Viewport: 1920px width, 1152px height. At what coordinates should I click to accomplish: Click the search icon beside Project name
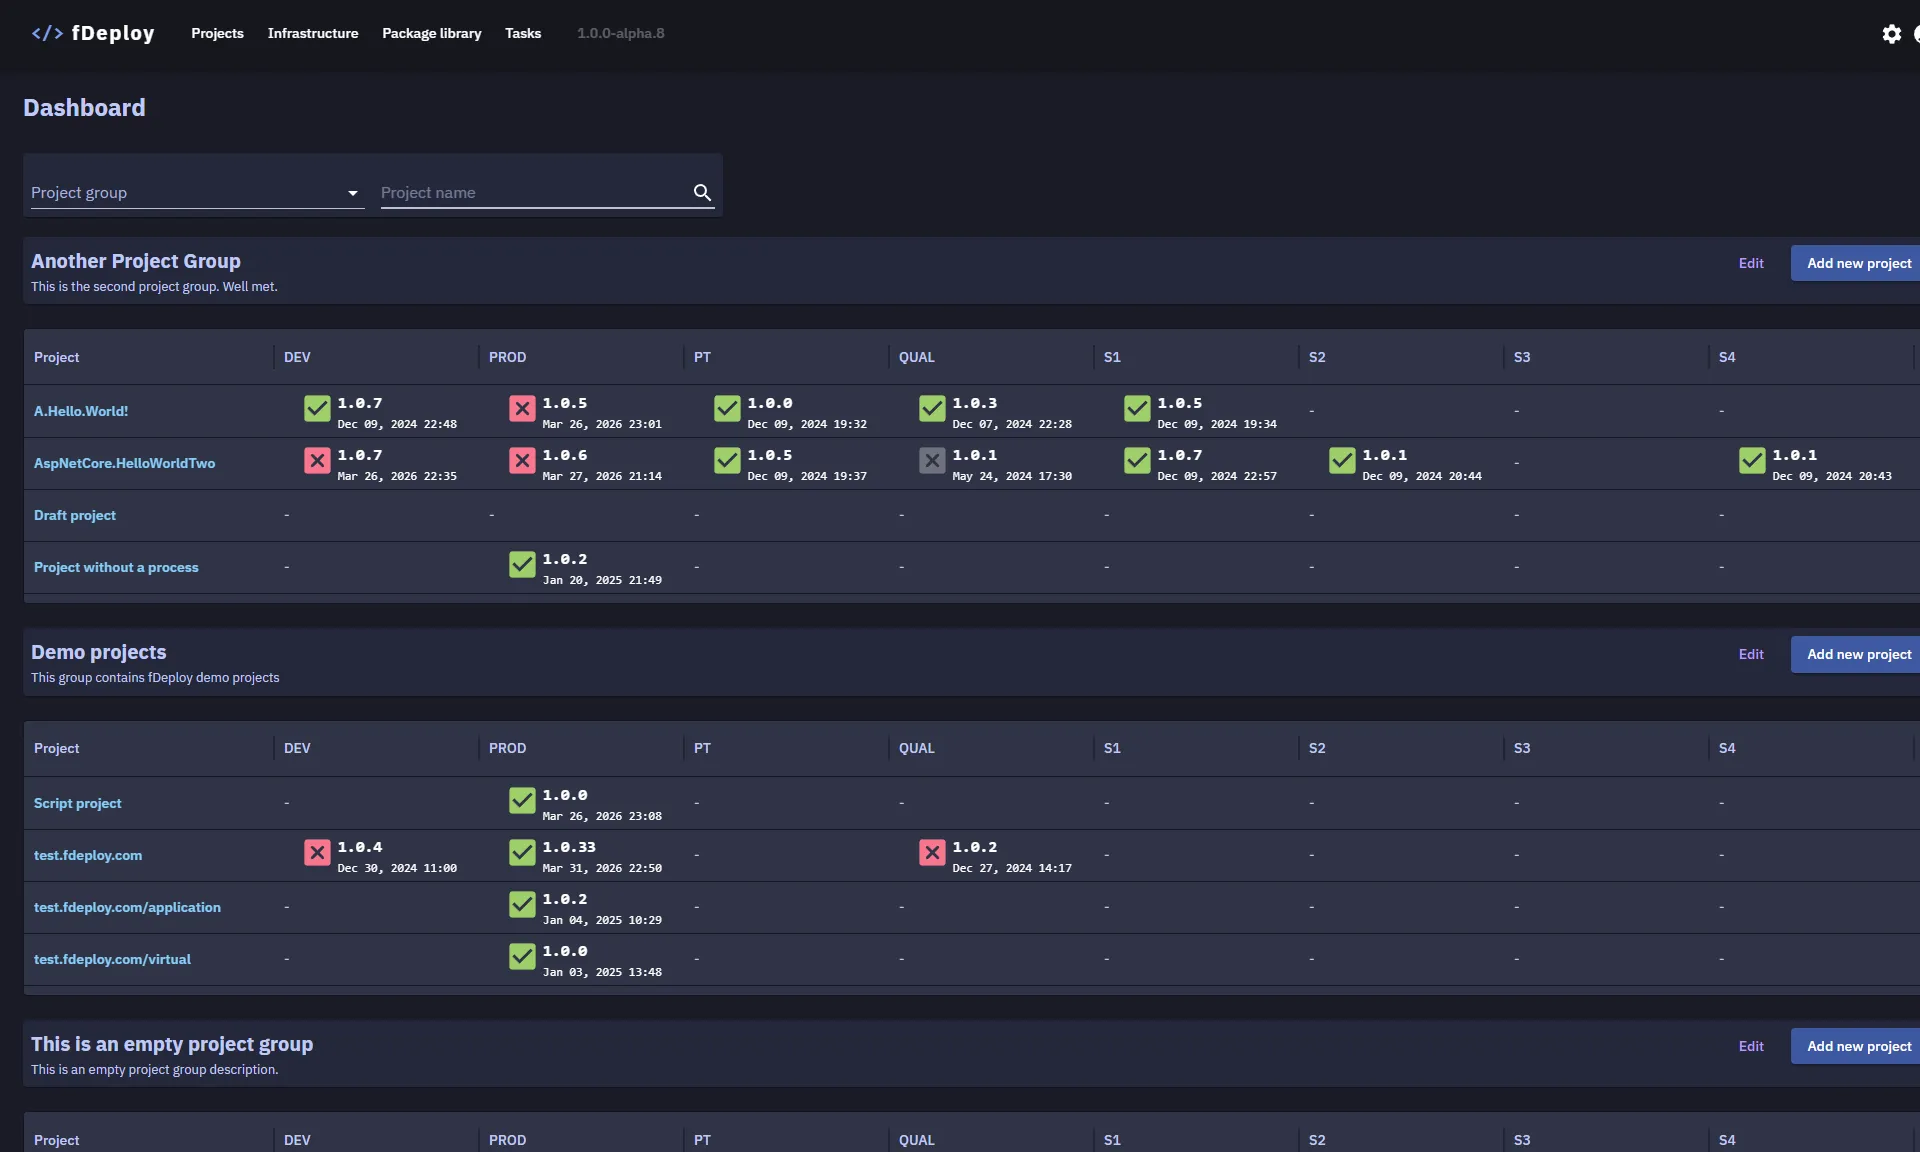tap(703, 192)
